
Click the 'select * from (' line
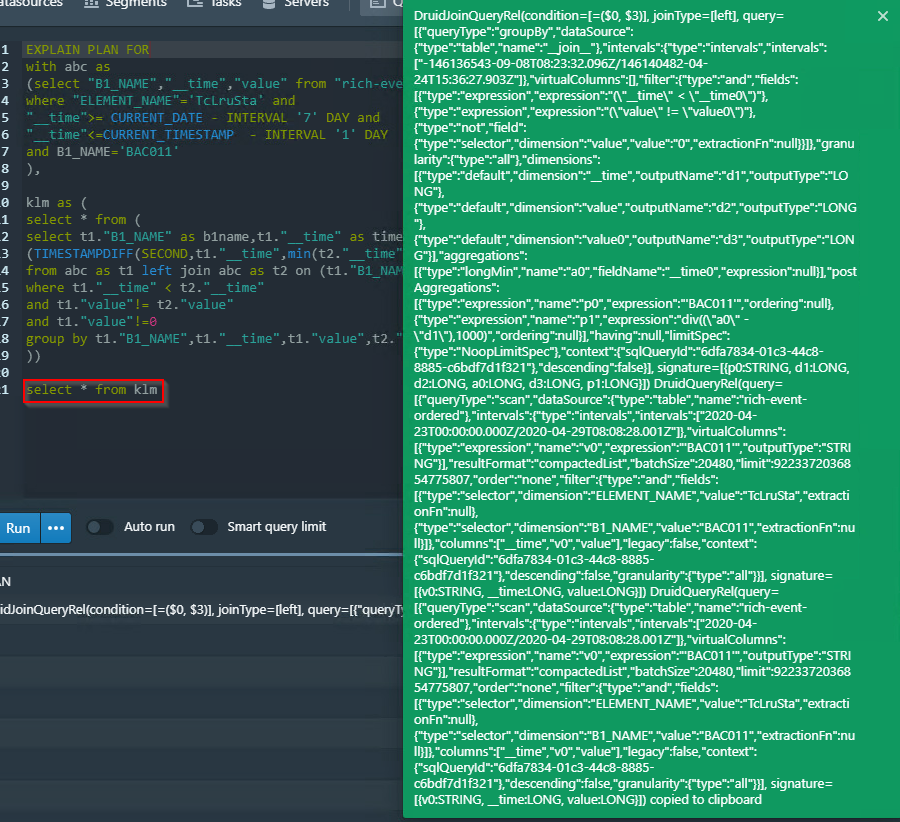[83, 220]
